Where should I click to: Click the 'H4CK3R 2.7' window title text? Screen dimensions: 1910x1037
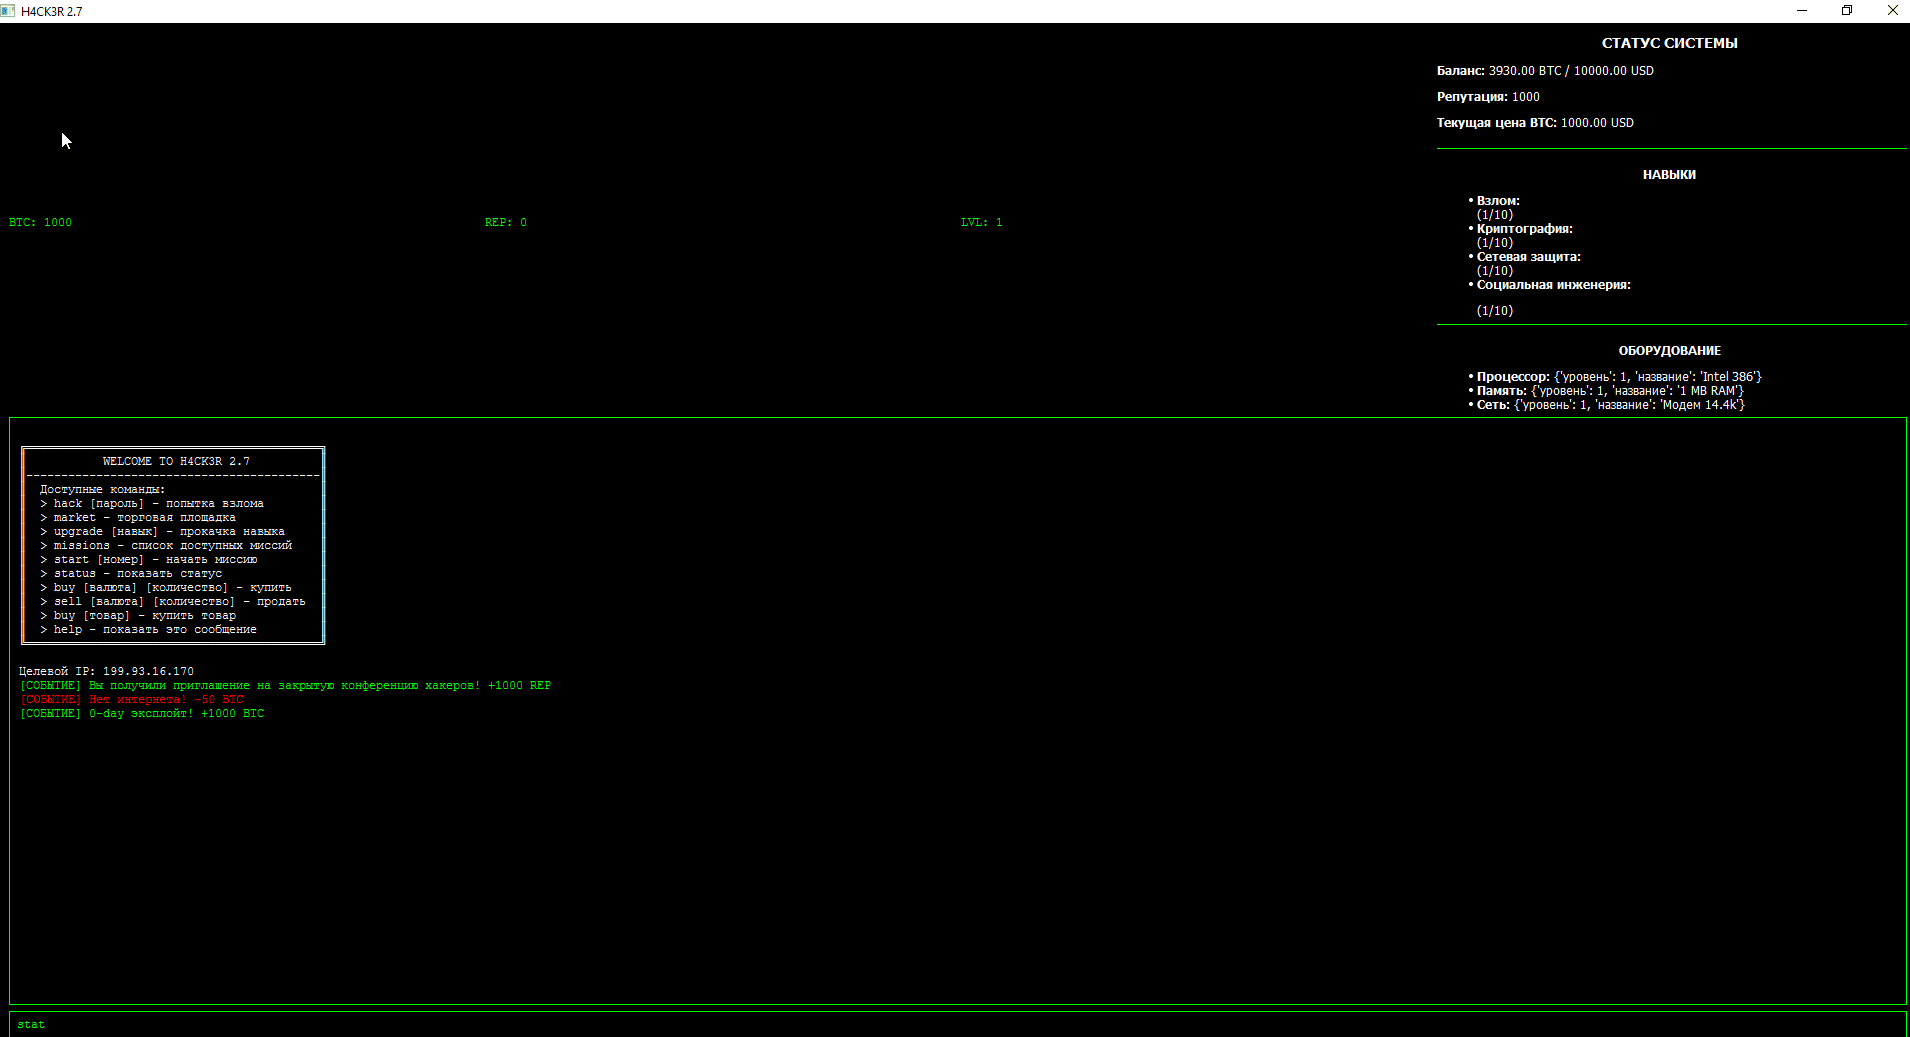pos(52,12)
